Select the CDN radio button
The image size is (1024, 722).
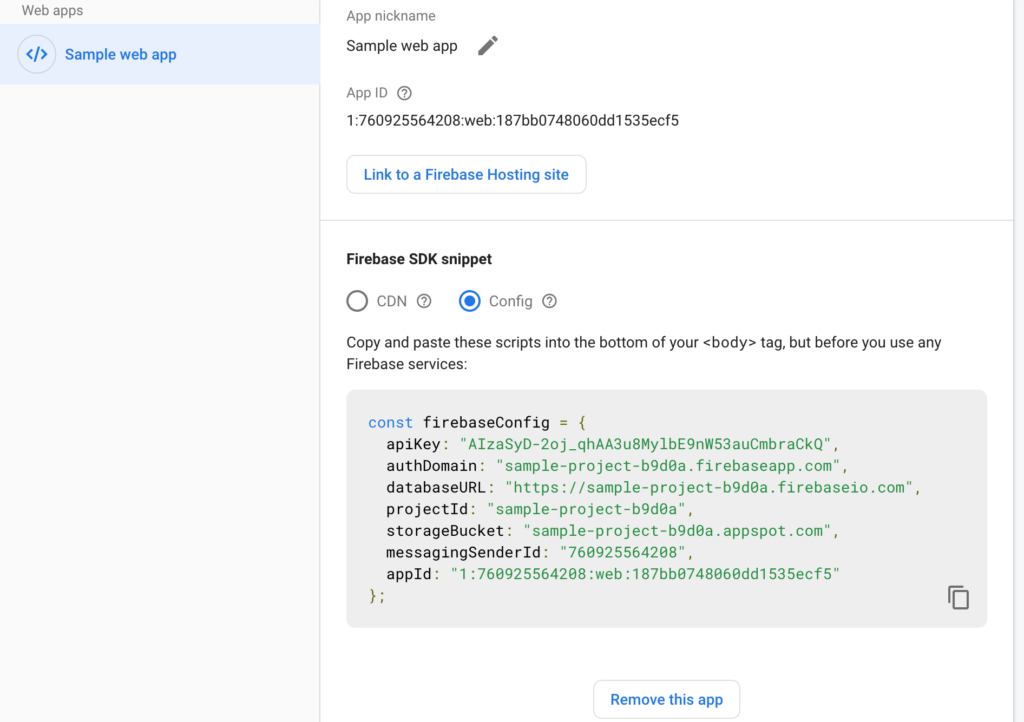tap(357, 301)
